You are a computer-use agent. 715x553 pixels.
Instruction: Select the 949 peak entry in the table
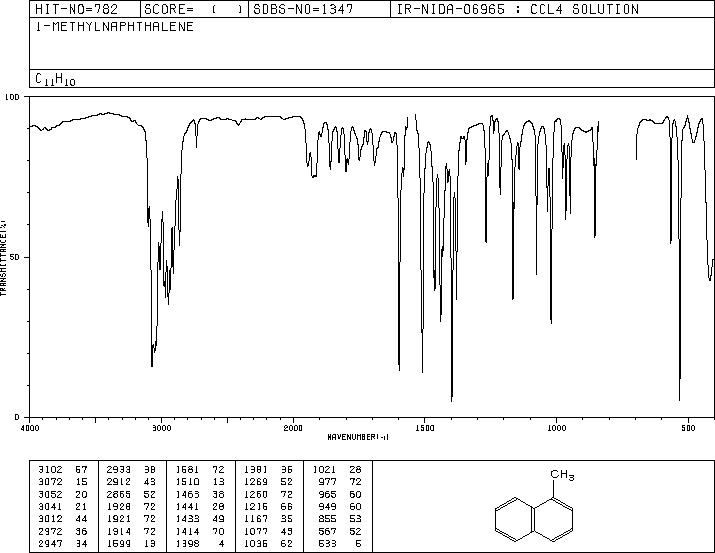point(340,506)
